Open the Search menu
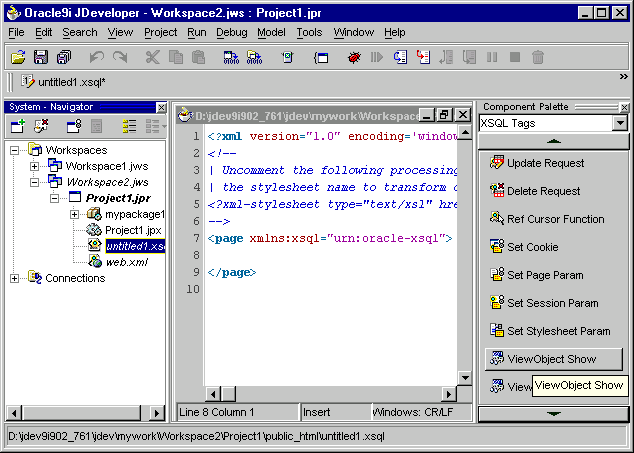 (x=80, y=32)
